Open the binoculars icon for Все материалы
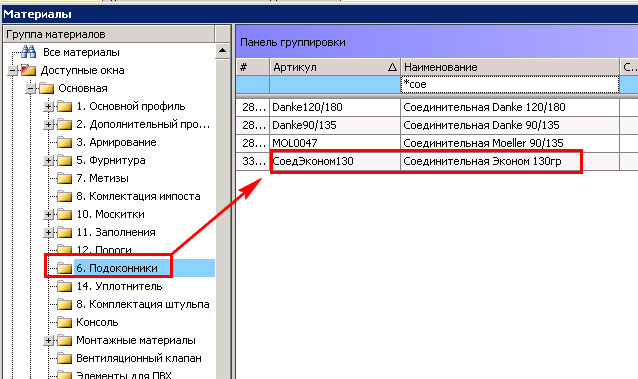638x379 pixels. [28, 52]
